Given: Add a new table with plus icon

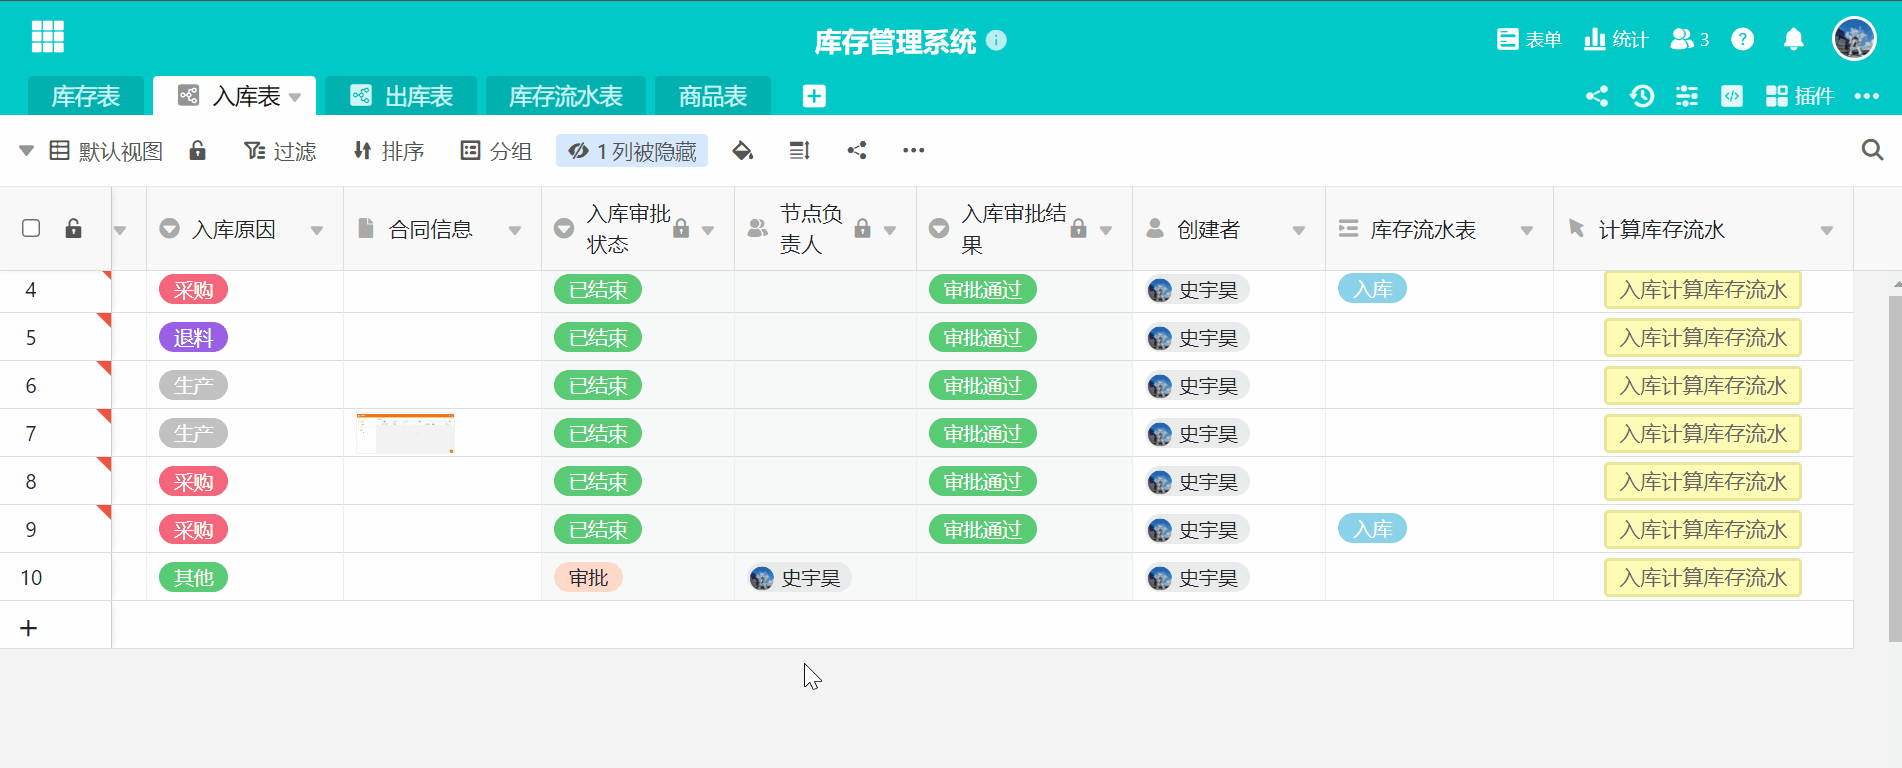Looking at the screenshot, I should [814, 96].
